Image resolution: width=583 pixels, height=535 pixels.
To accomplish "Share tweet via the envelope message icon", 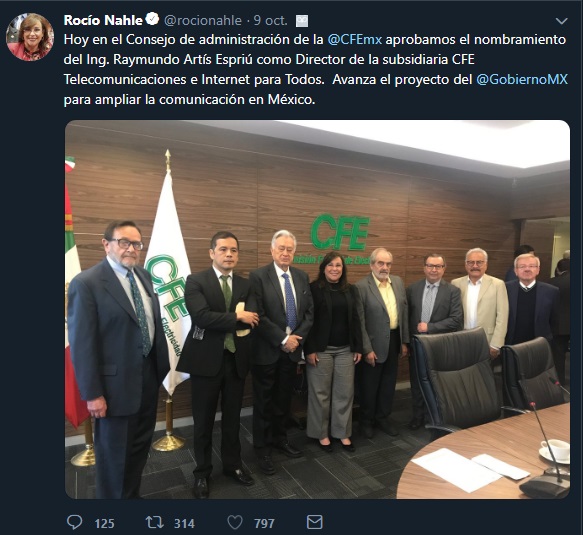I will 315,522.
